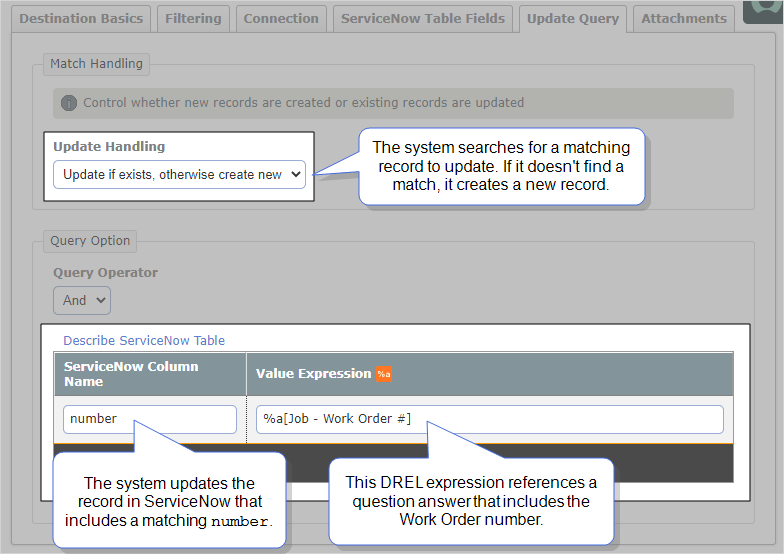
Task: Select the Update Query tab
Action: 572,18
